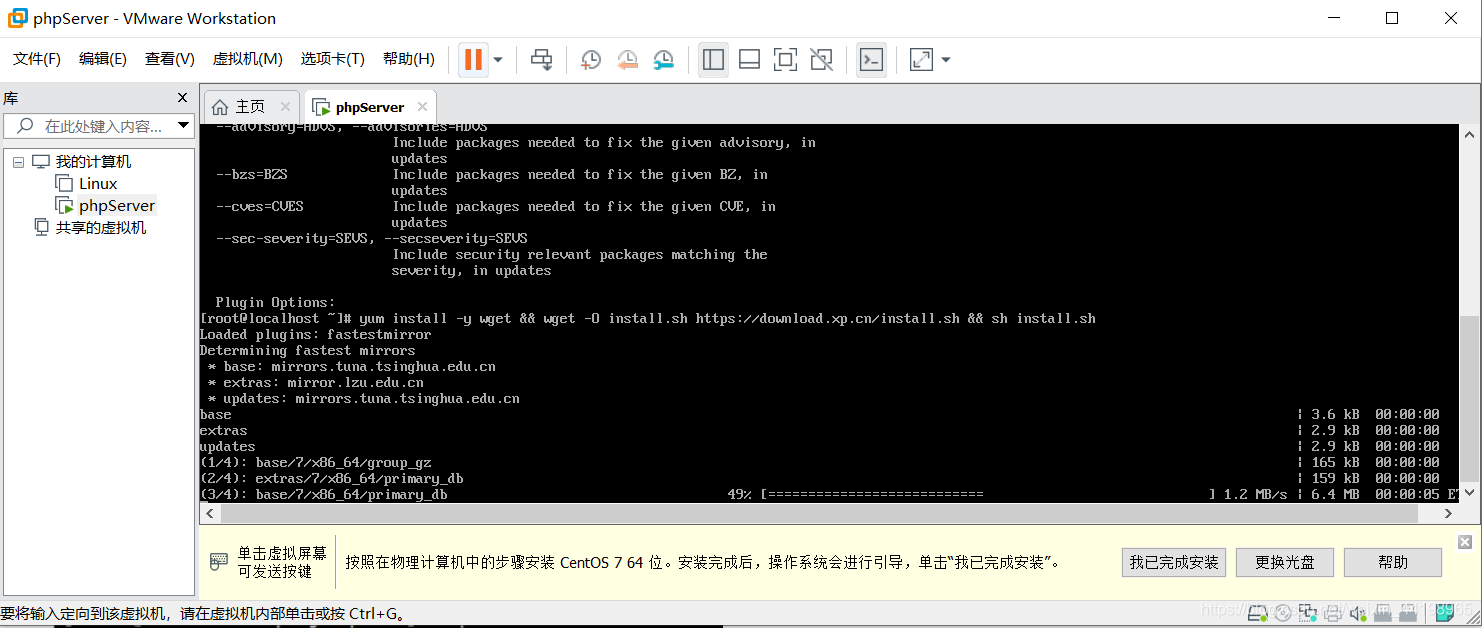Screen dimensions: 1482x628
Task: Open the fullscreen button dropdown arrow
Action: (944, 59)
